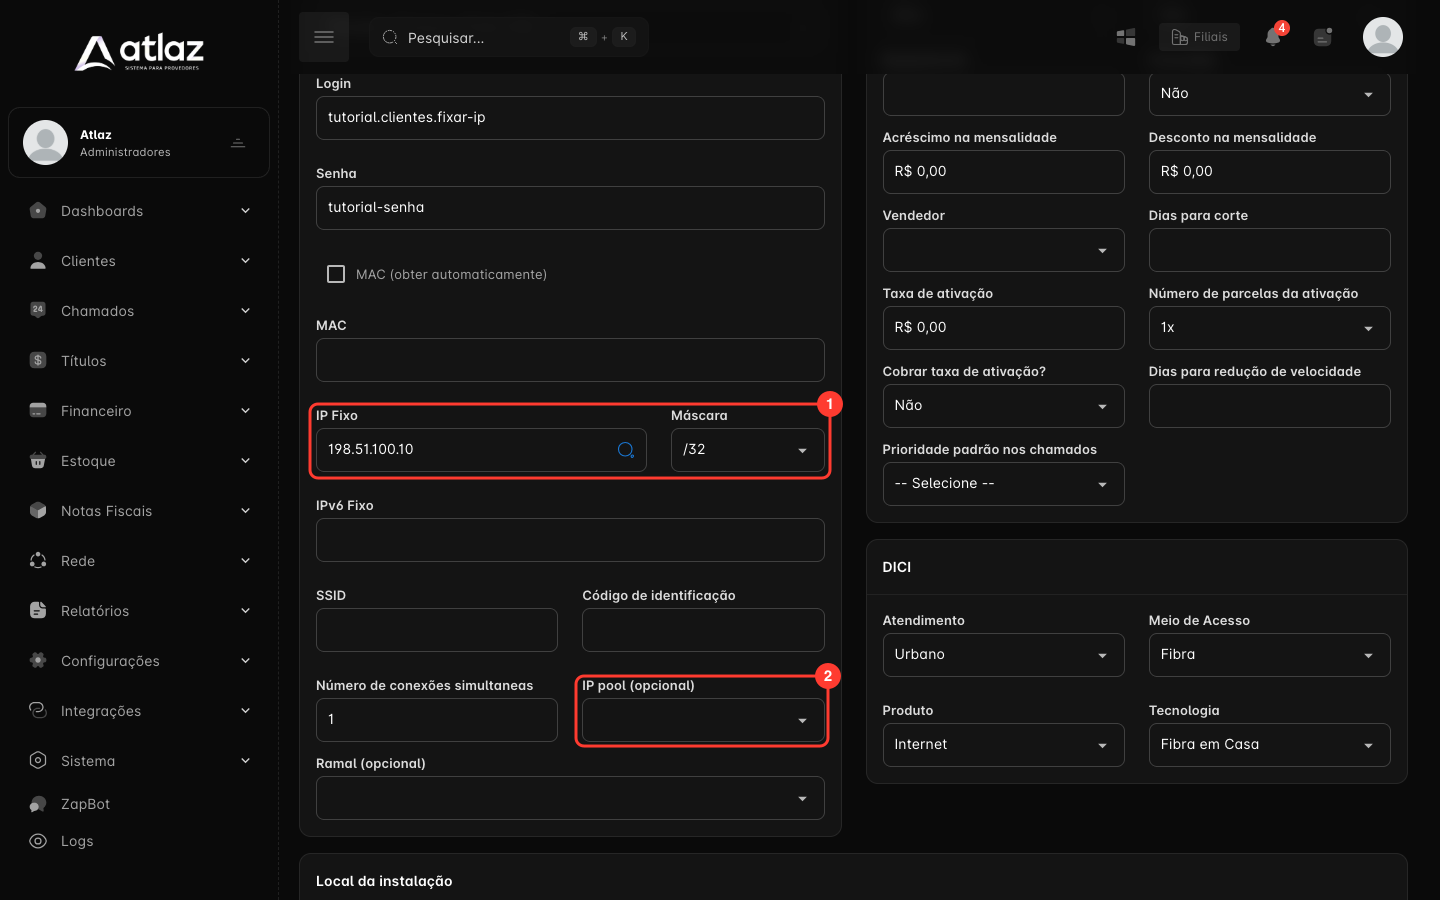Click the Windows-style grid icon in header
This screenshot has width=1440, height=900.
(x=1126, y=37)
